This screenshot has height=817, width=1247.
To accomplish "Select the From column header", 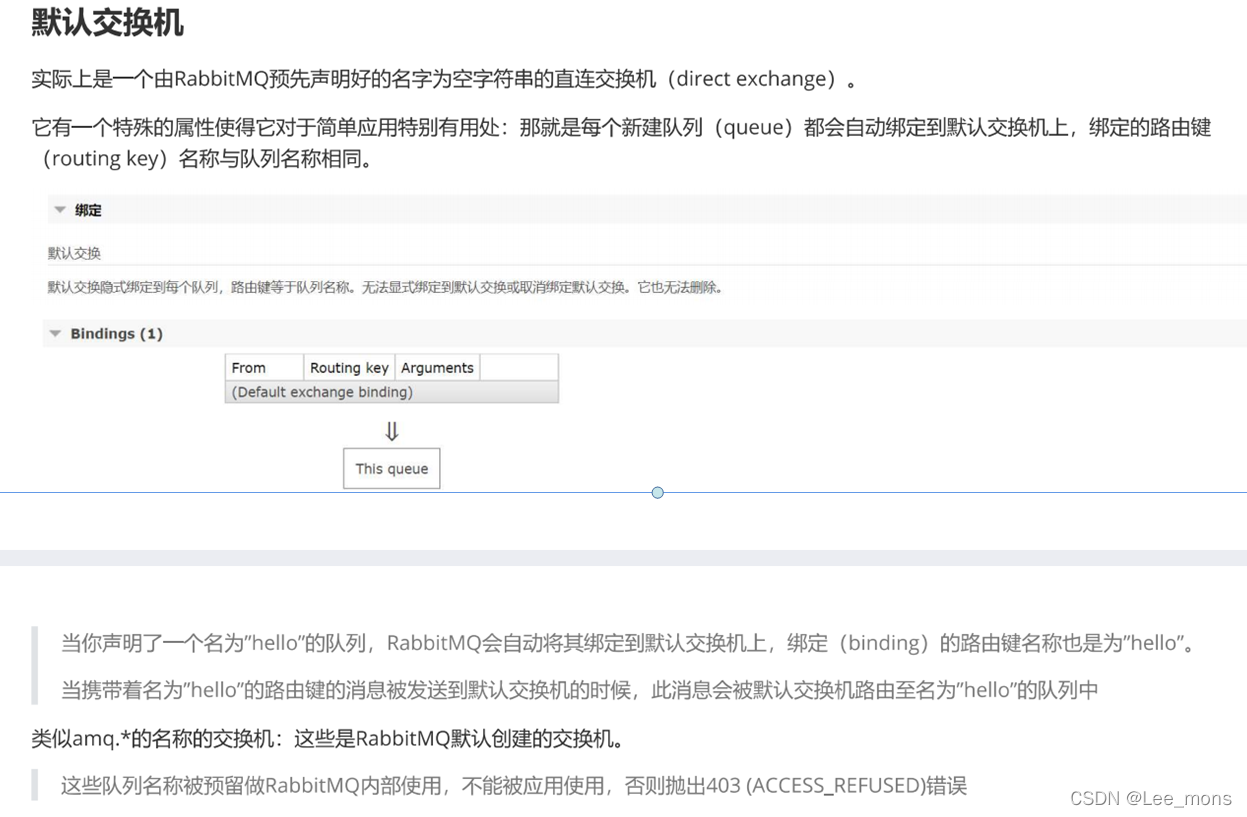I will click(x=264, y=367).
